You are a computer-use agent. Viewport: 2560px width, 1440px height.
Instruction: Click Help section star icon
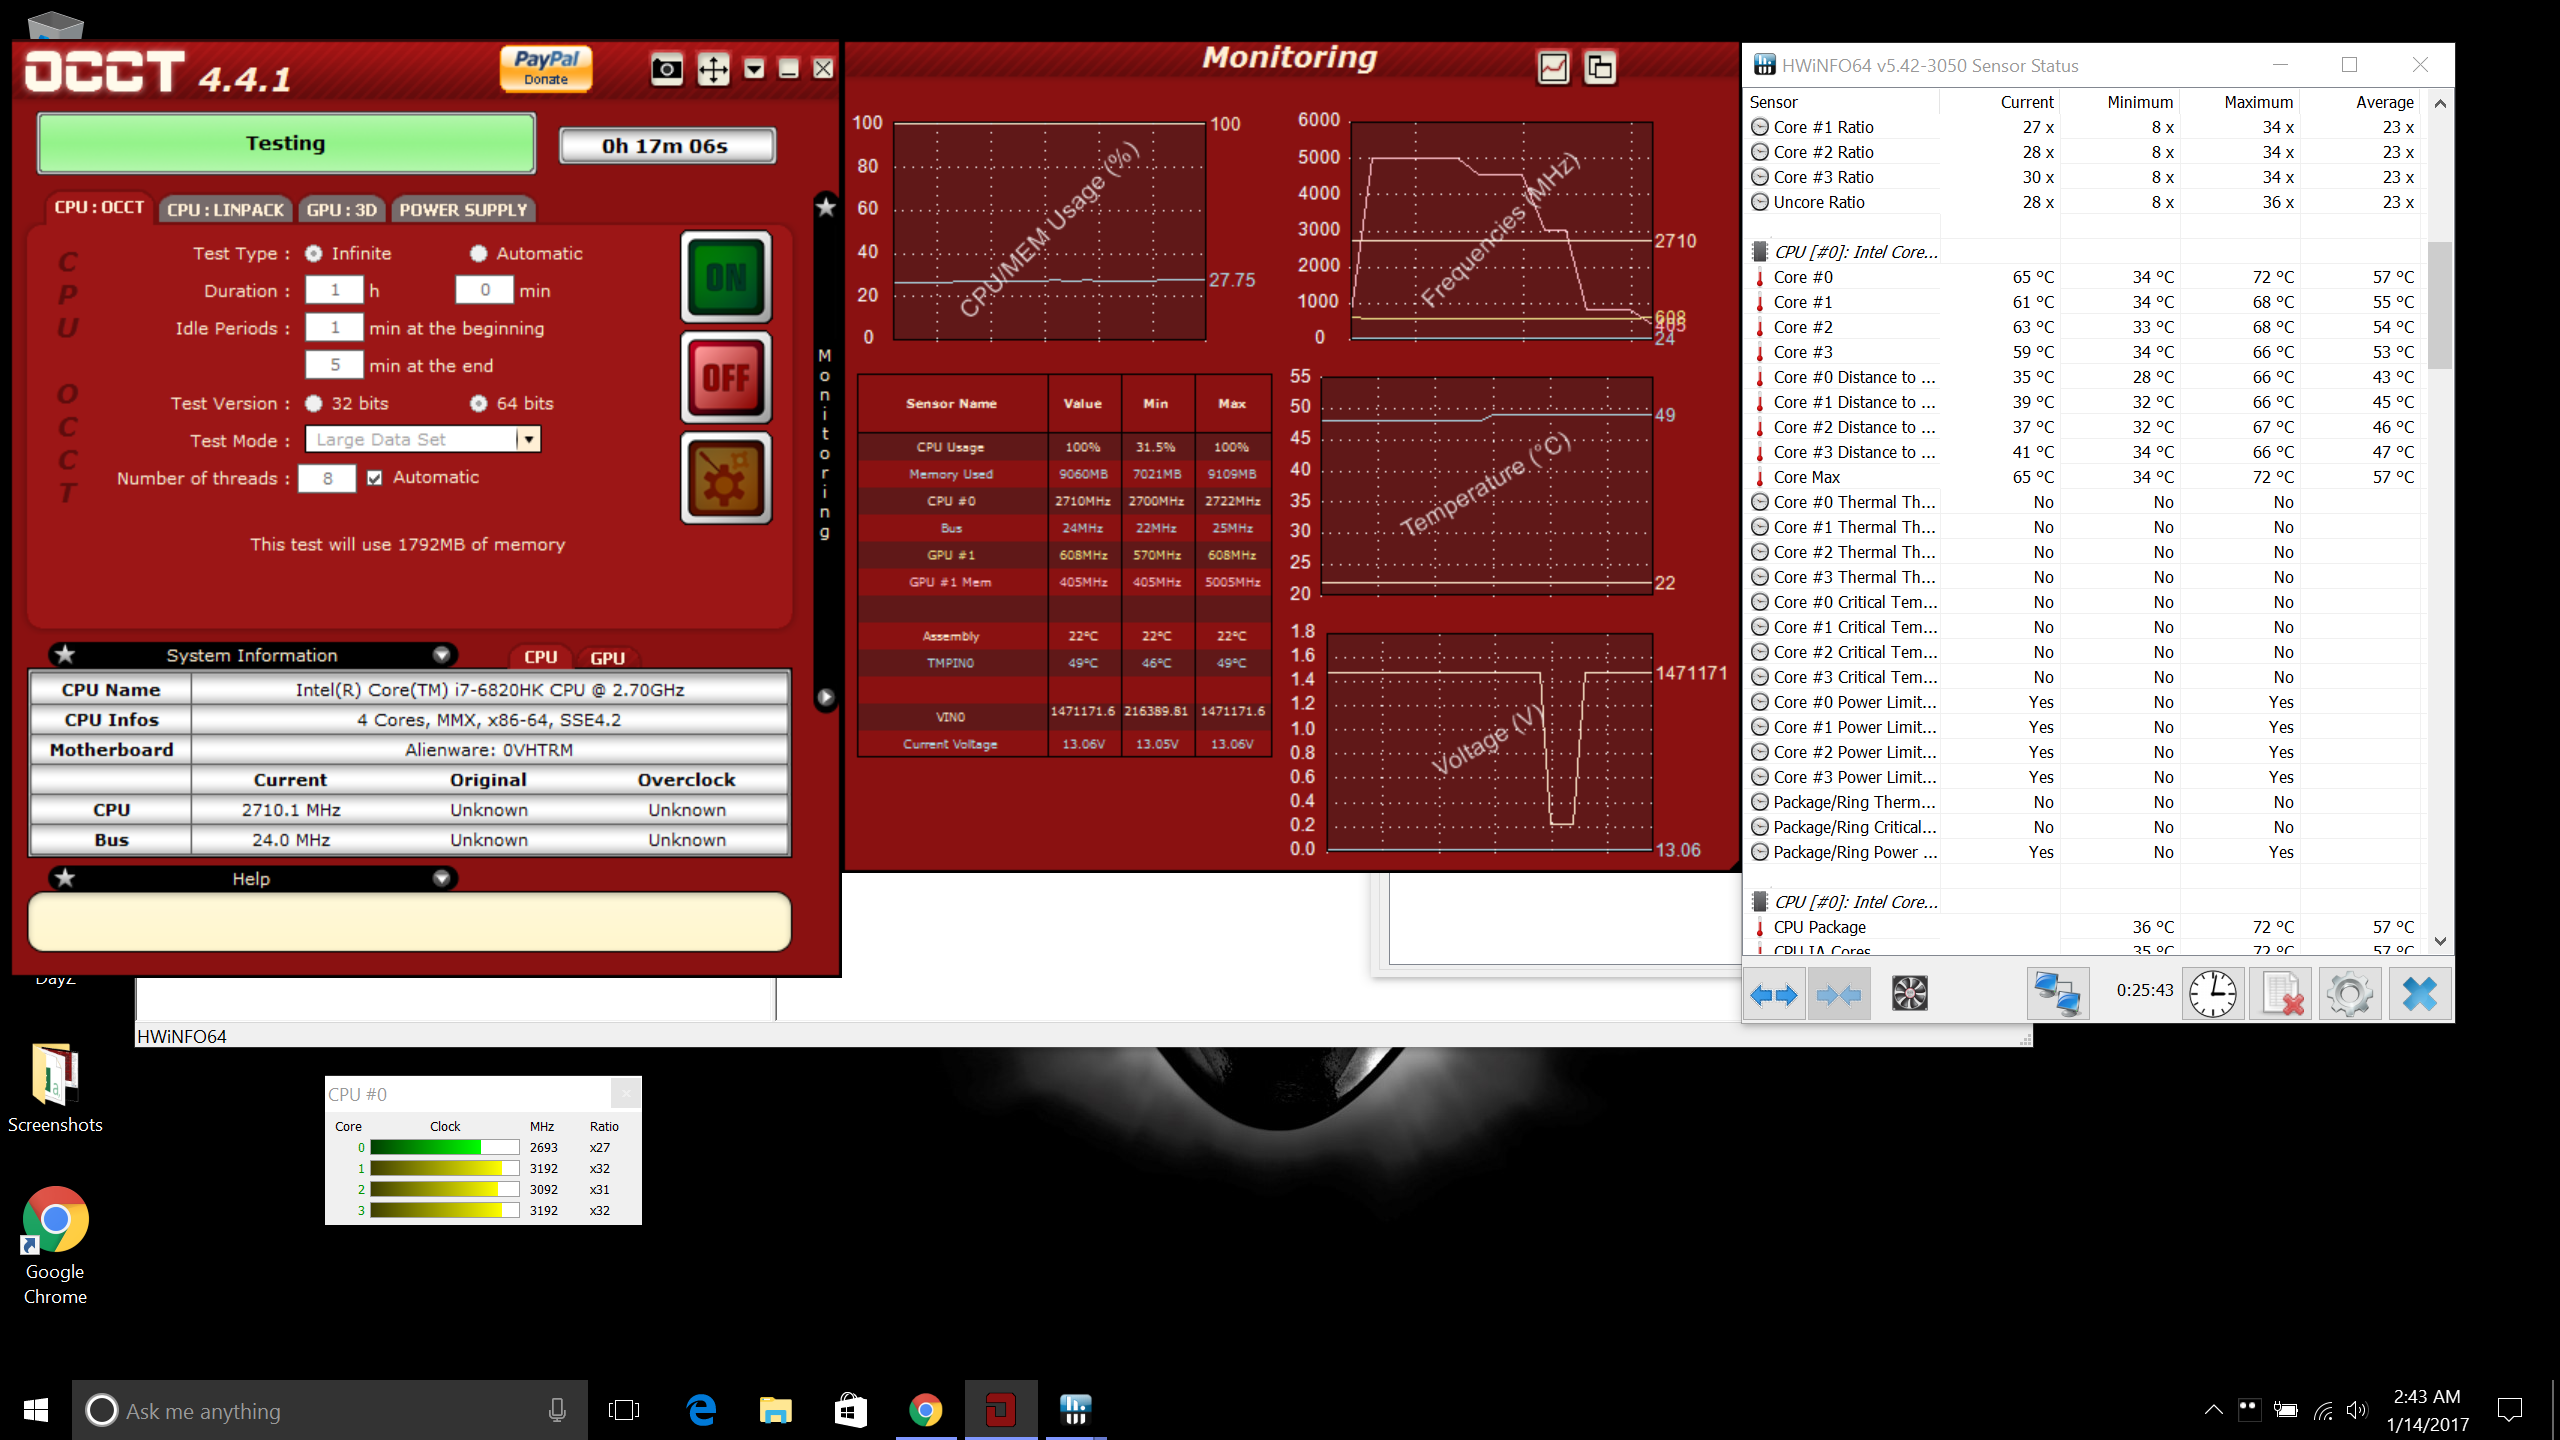coord(65,878)
